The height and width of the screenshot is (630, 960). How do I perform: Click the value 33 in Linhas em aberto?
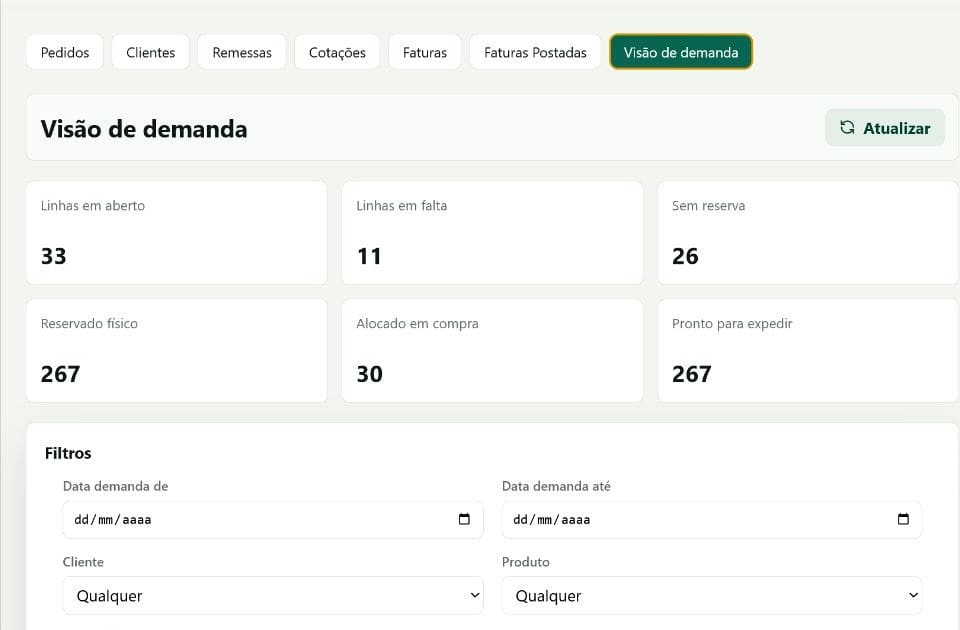coord(53,256)
